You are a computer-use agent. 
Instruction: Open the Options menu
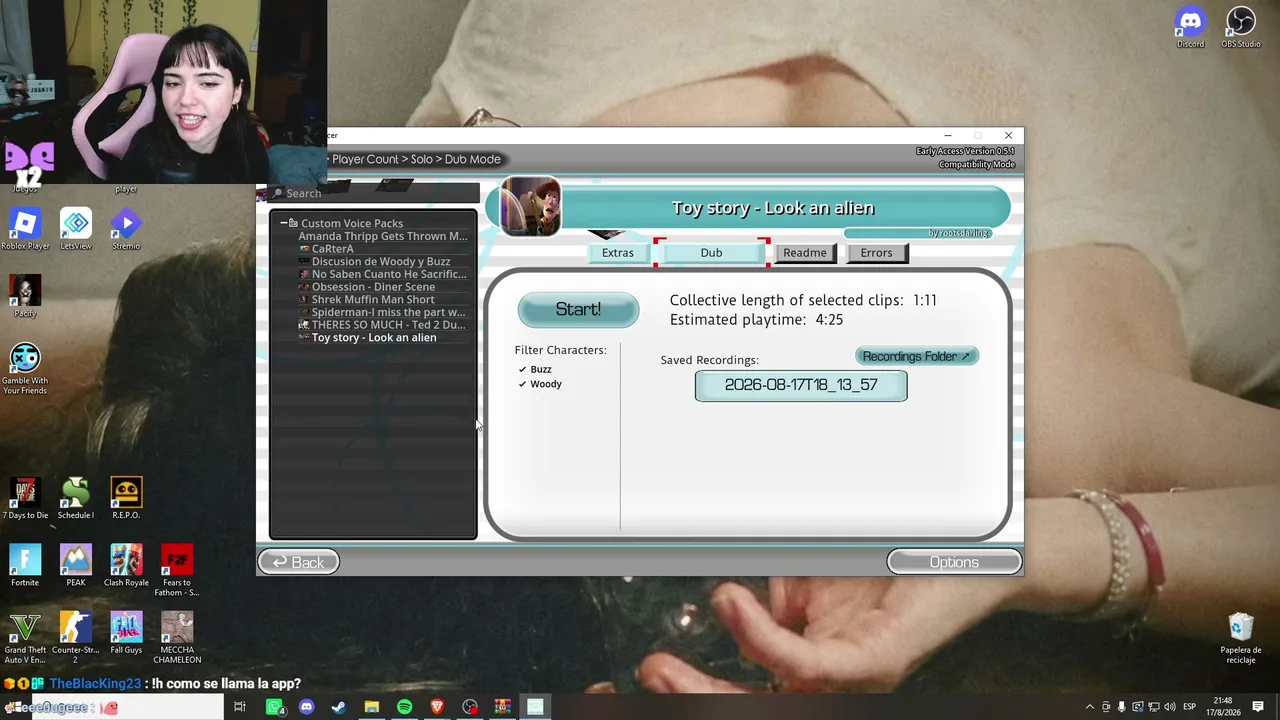click(954, 562)
